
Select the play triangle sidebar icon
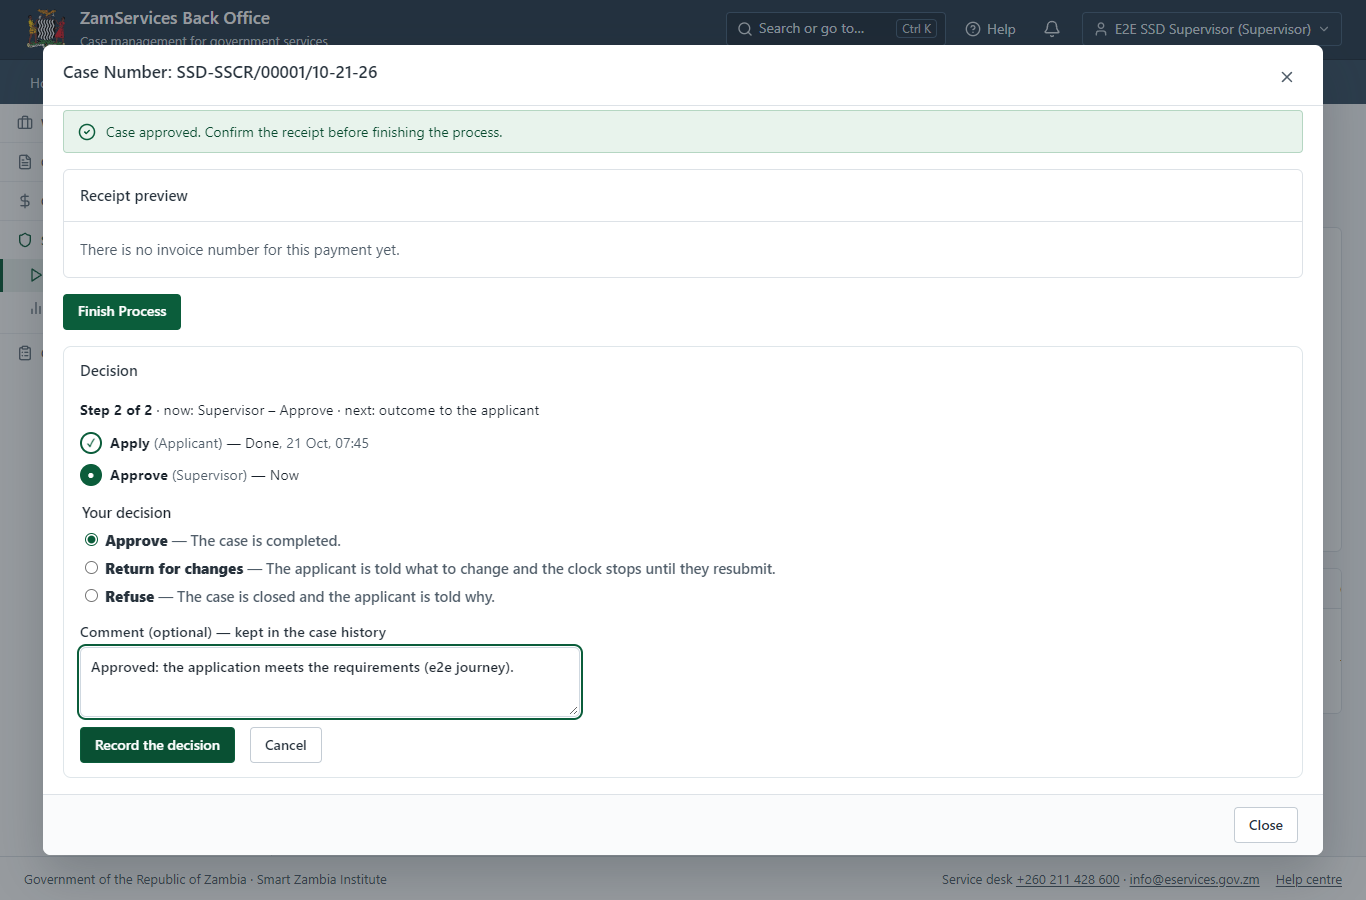36,275
